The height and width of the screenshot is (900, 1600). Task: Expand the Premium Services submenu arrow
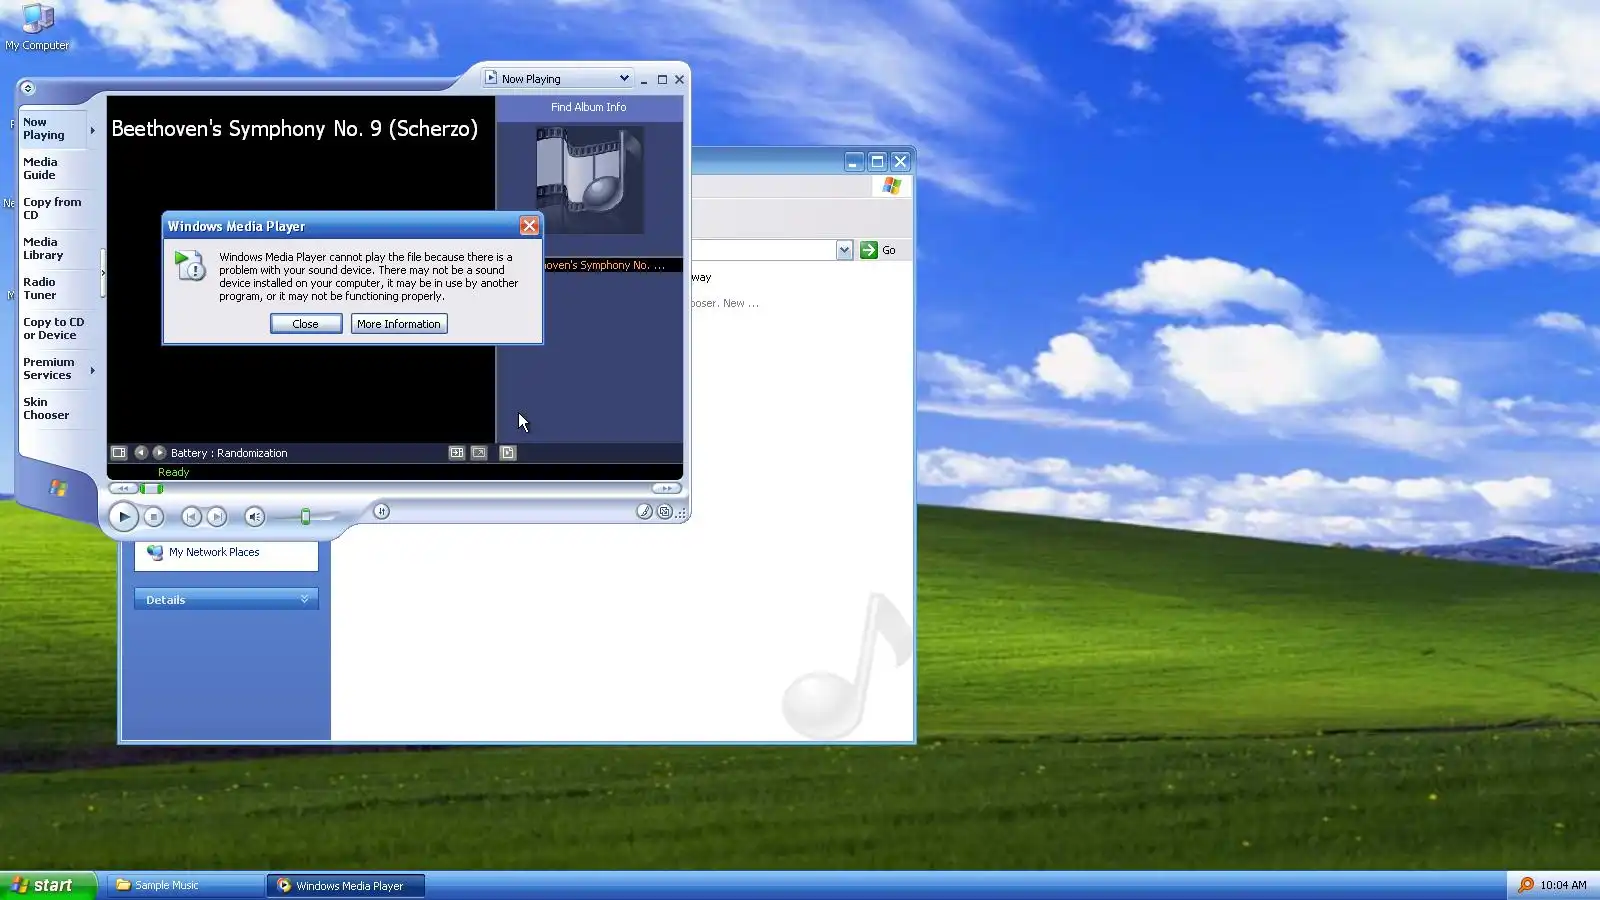click(x=92, y=370)
